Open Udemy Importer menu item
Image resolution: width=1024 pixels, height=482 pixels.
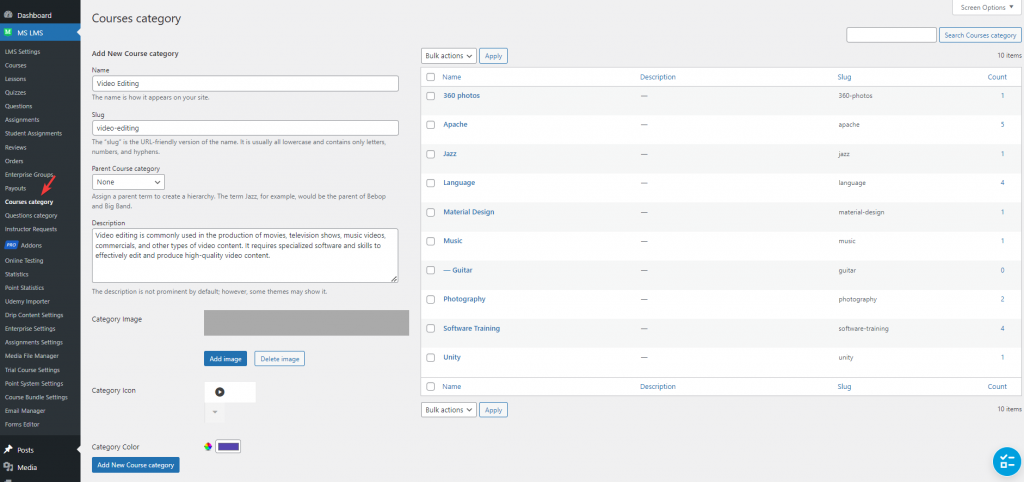pyautogui.click(x=27, y=301)
